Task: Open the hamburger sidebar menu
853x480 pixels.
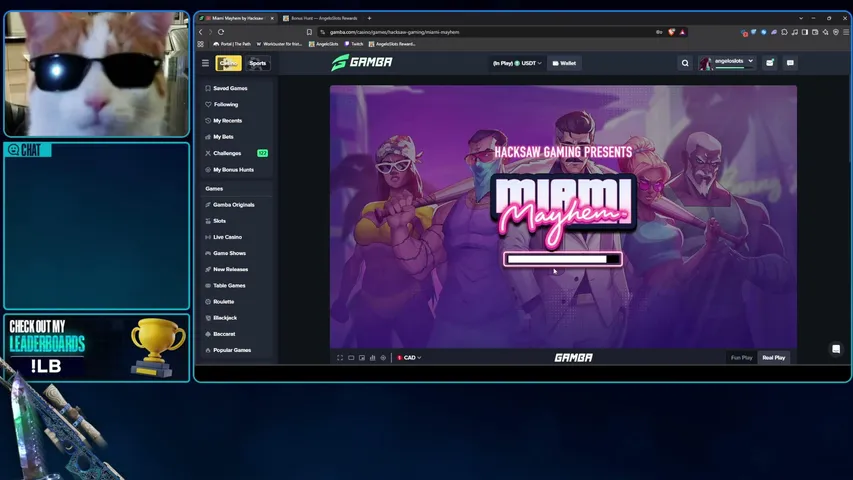Action: click(x=205, y=63)
